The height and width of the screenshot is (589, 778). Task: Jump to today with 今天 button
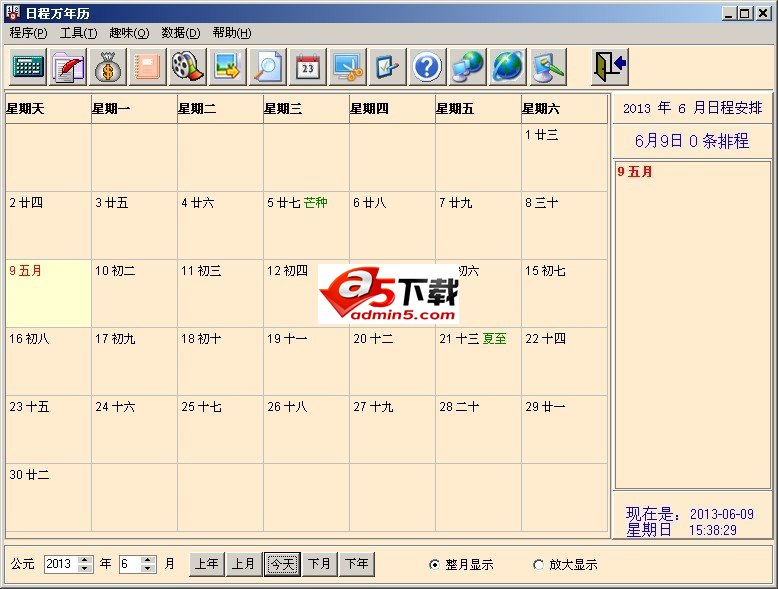pos(282,564)
